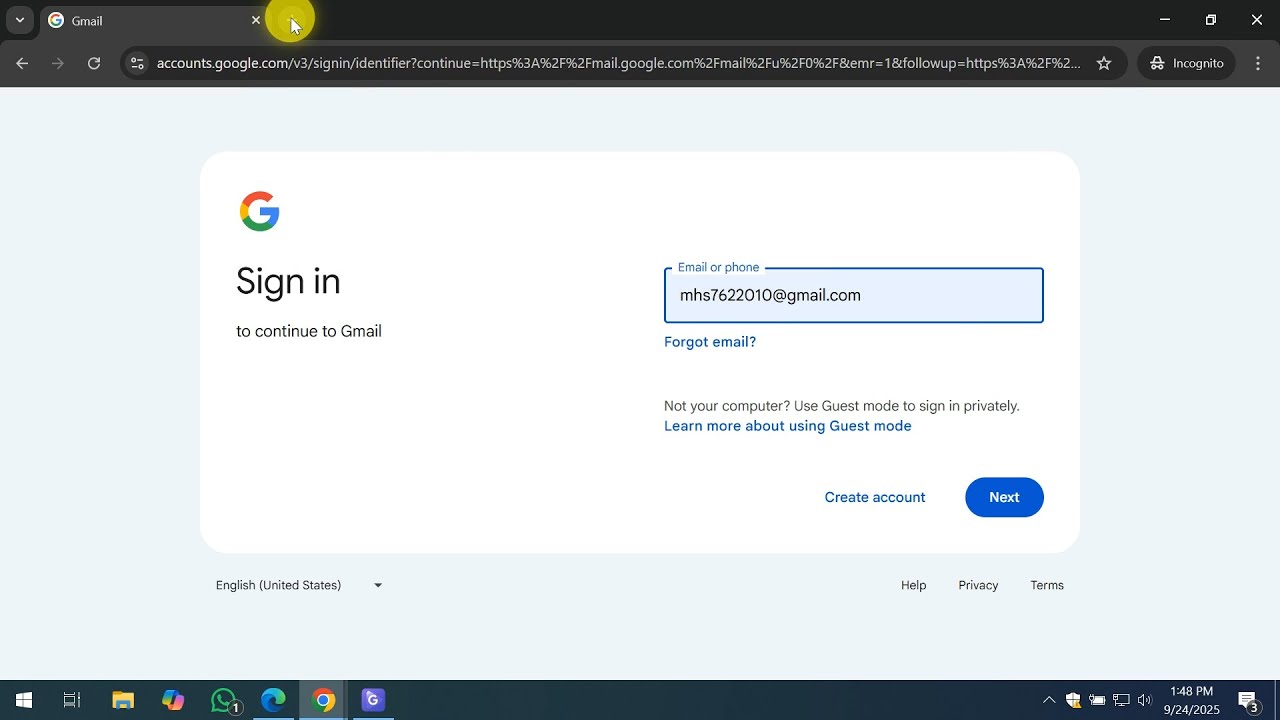
Task: Open the English (United States) language dropdown
Action: (x=300, y=585)
